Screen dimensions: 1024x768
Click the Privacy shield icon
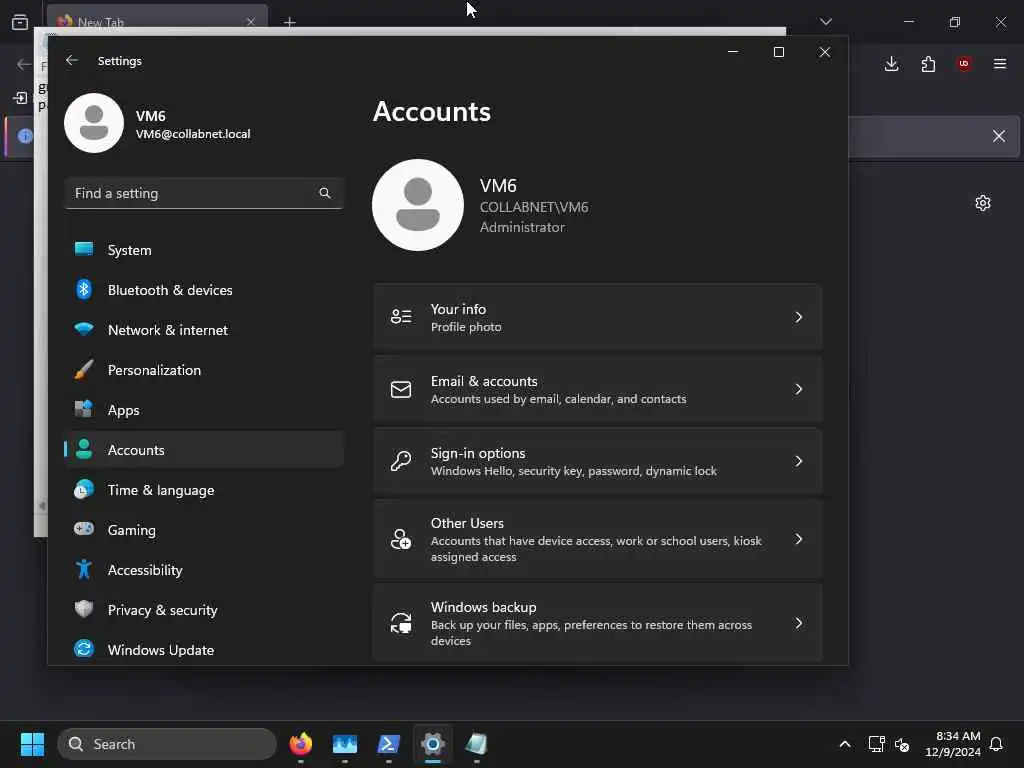click(84, 609)
